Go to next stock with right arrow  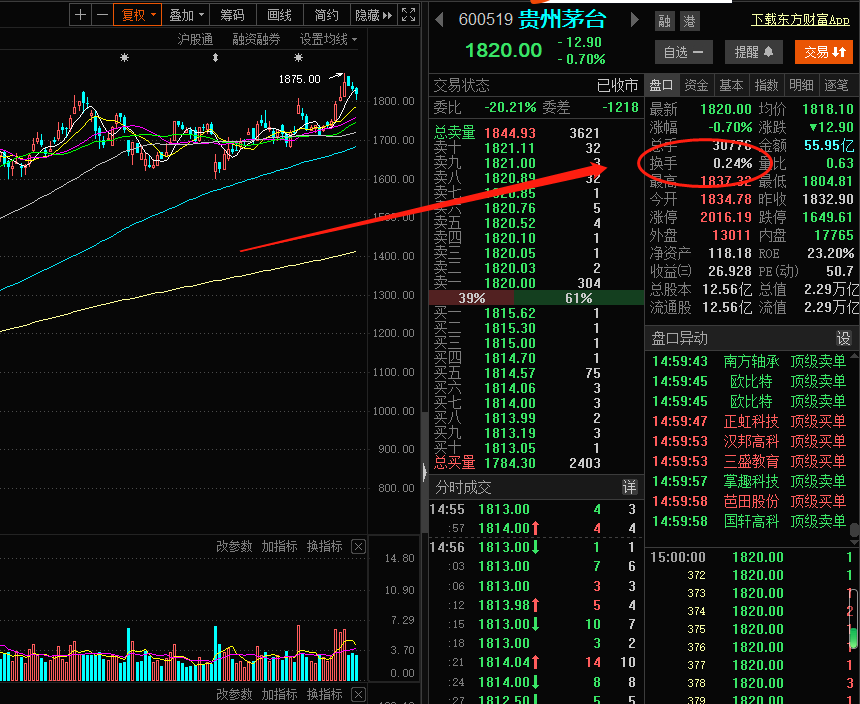pyautogui.click(x=634, y=20)
